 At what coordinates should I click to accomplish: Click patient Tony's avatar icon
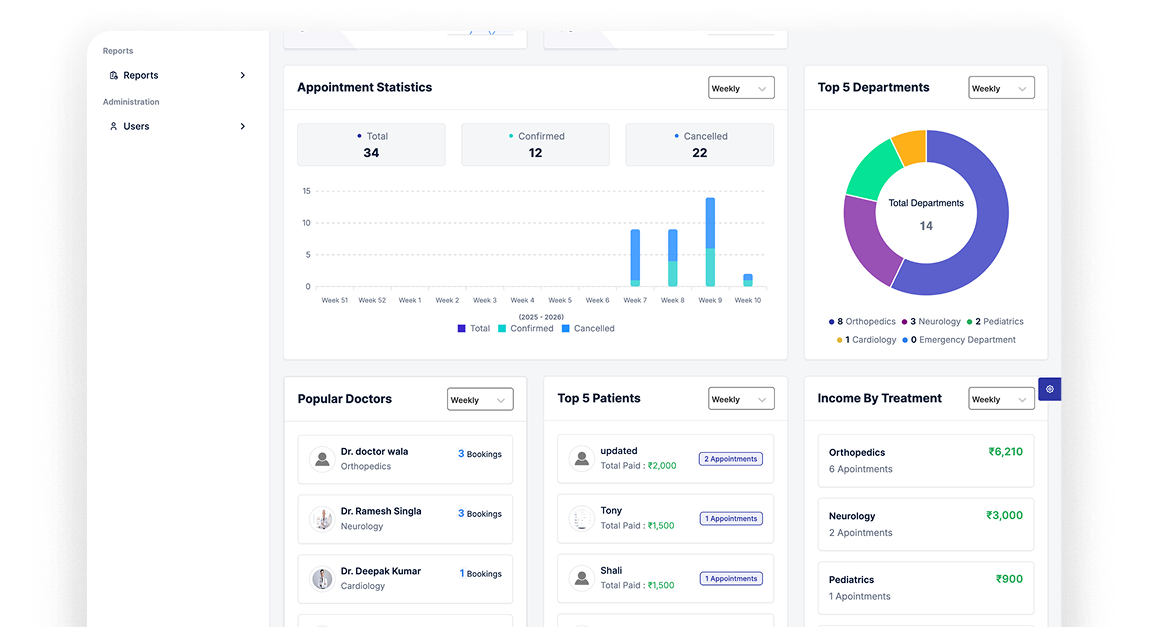[581, 518]
